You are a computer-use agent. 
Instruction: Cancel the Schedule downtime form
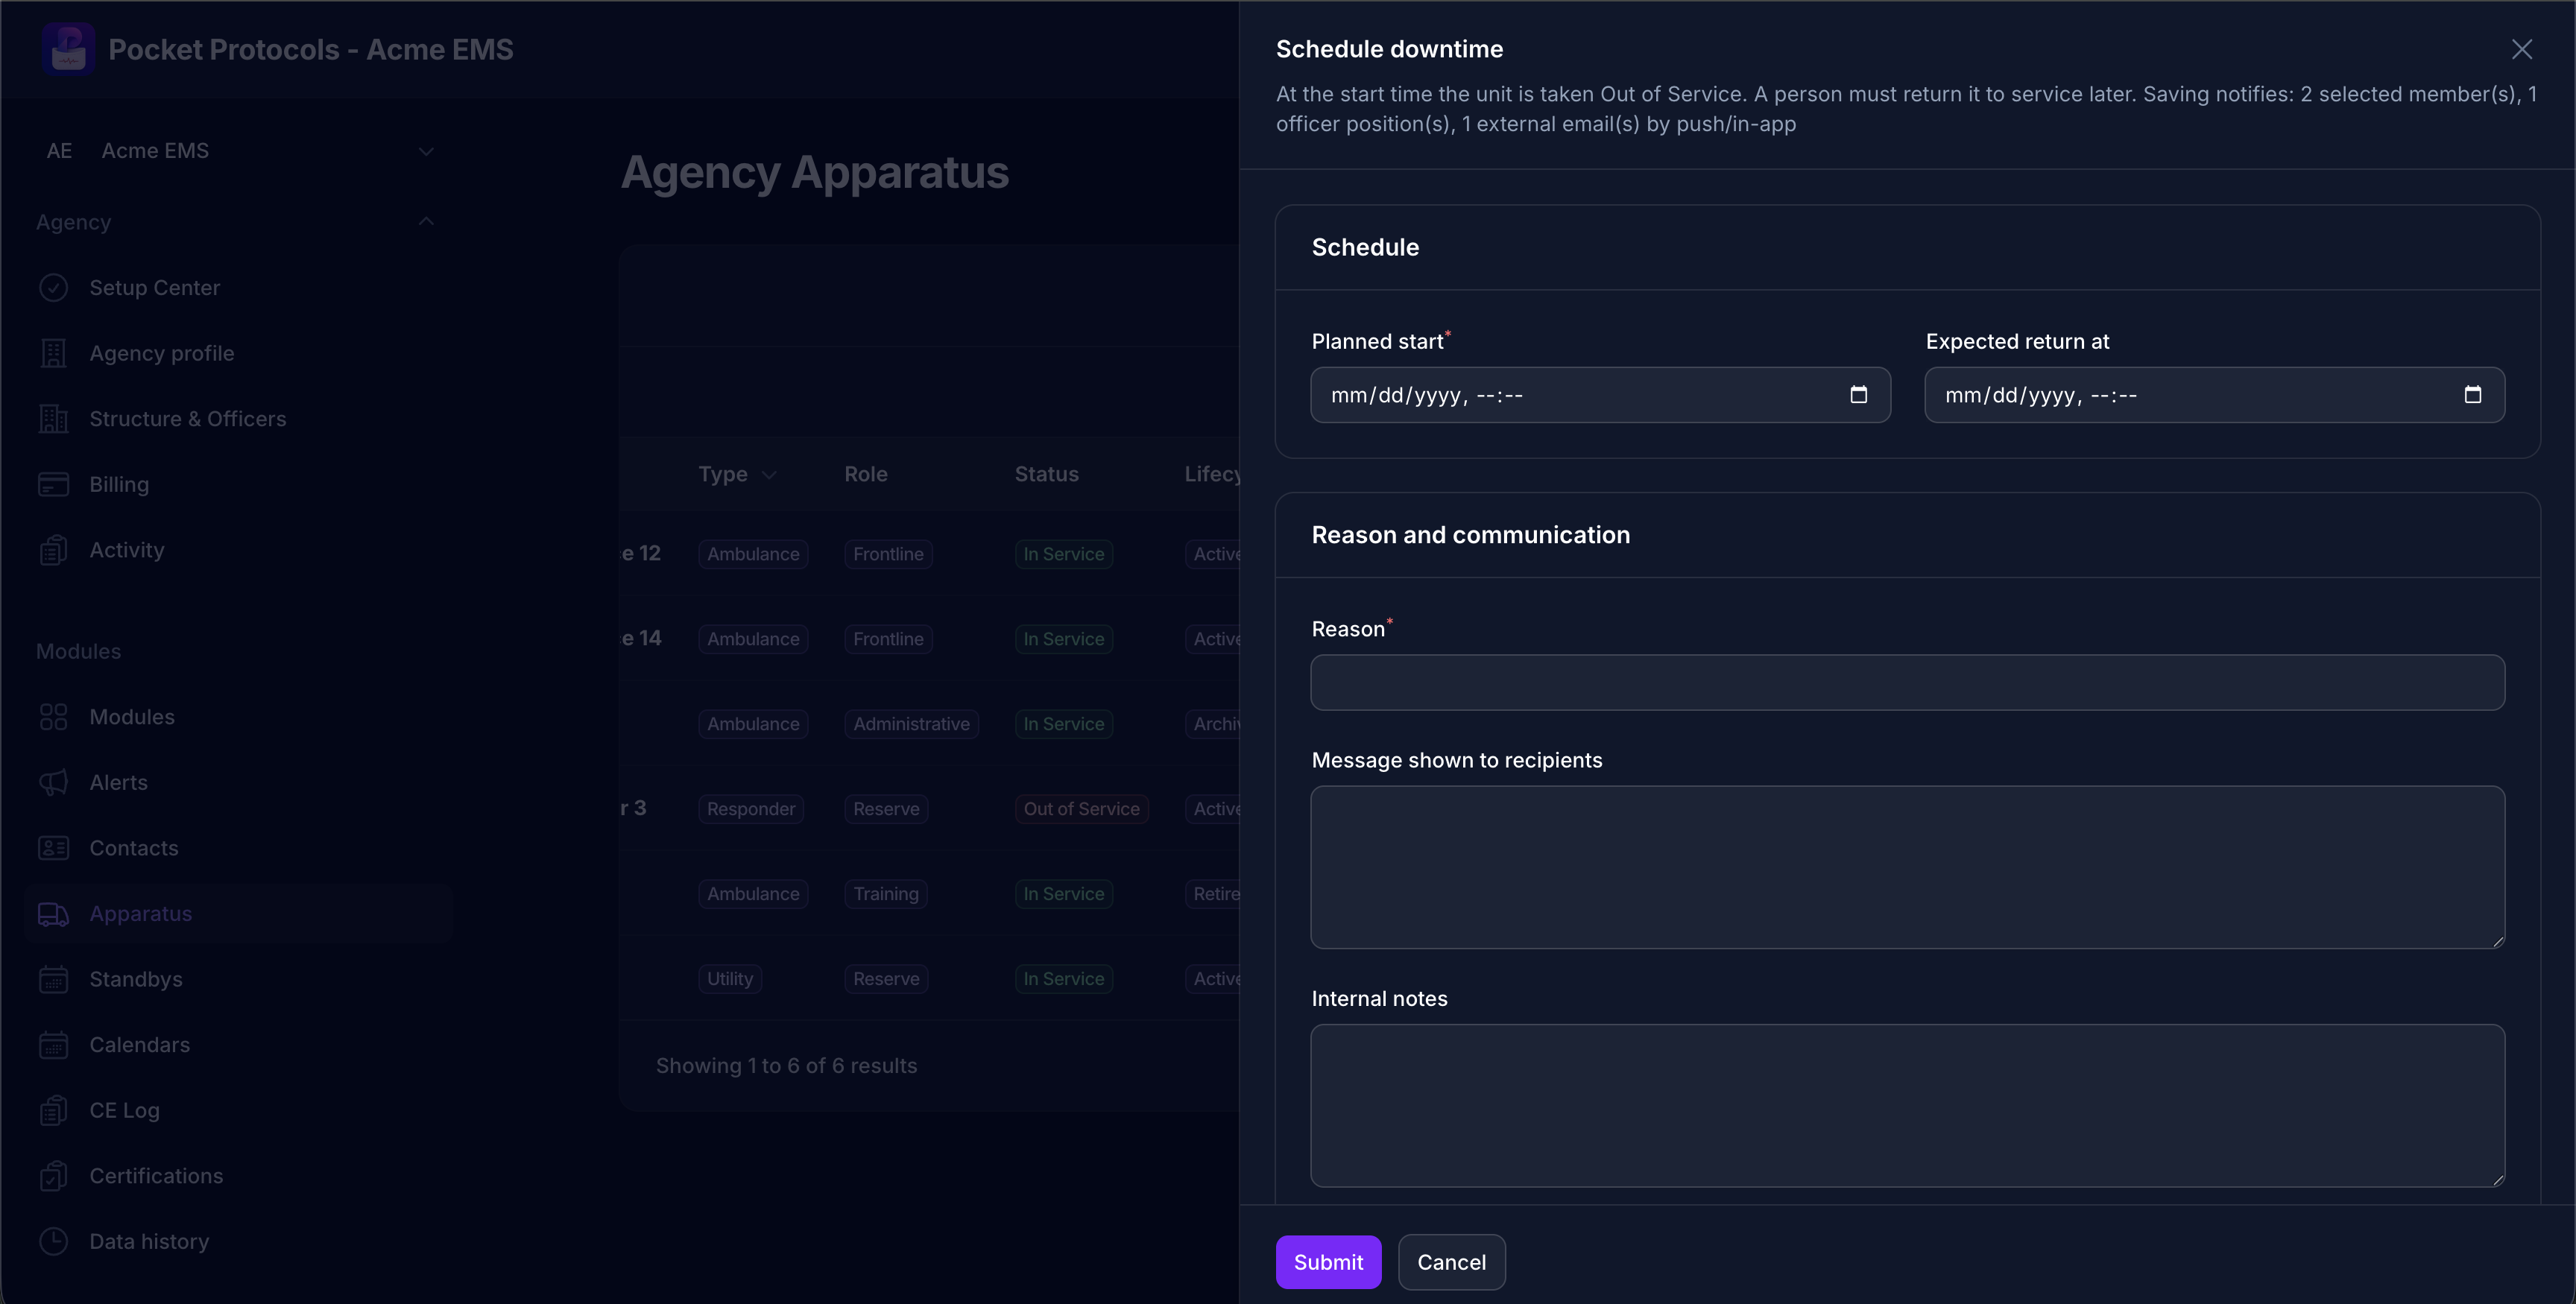click(x=1451, y=1262)
